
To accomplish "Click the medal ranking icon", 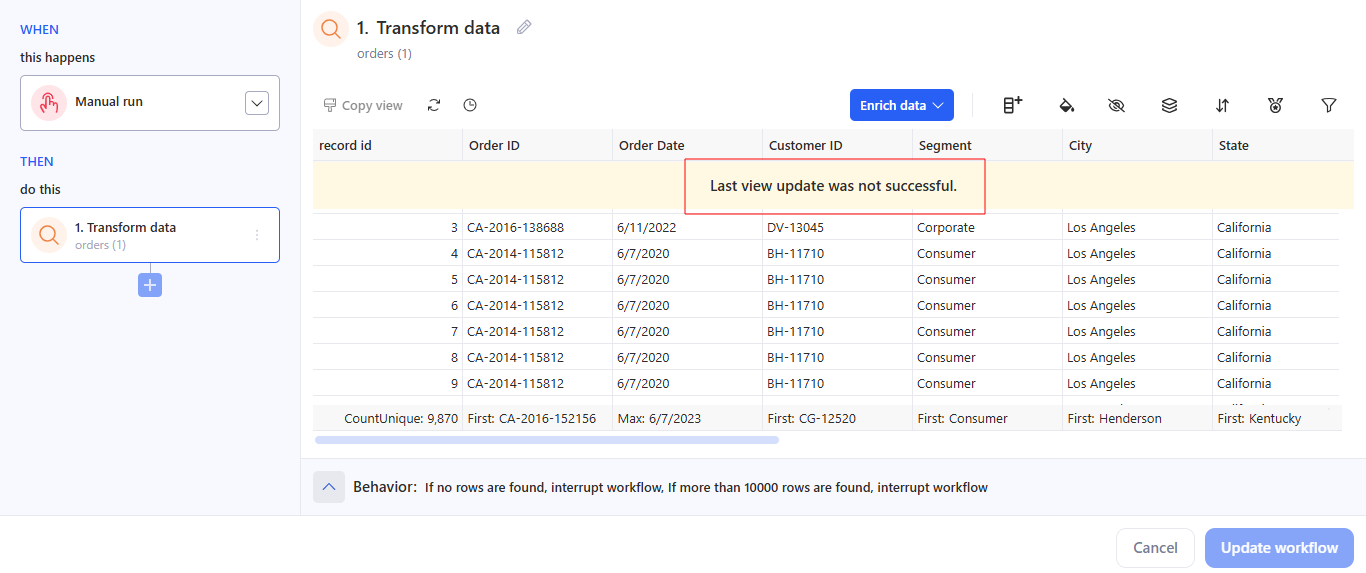I will tap(1275, 105).
